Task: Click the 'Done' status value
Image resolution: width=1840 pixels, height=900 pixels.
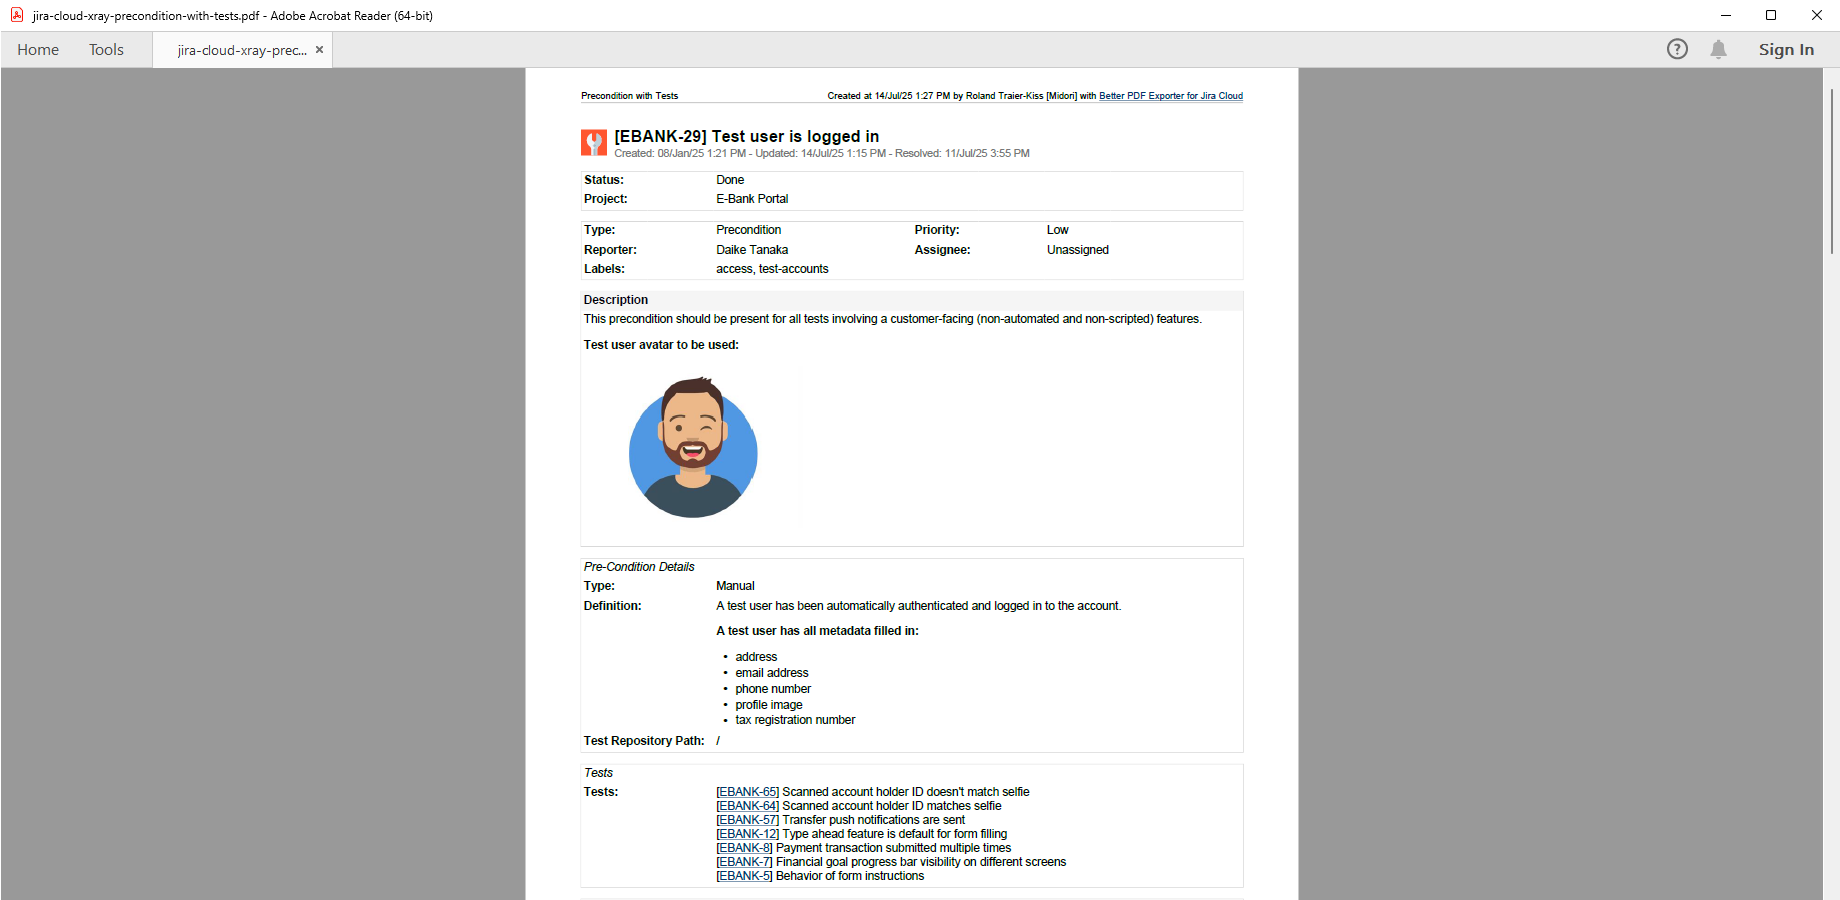Action: pos(730,180)
